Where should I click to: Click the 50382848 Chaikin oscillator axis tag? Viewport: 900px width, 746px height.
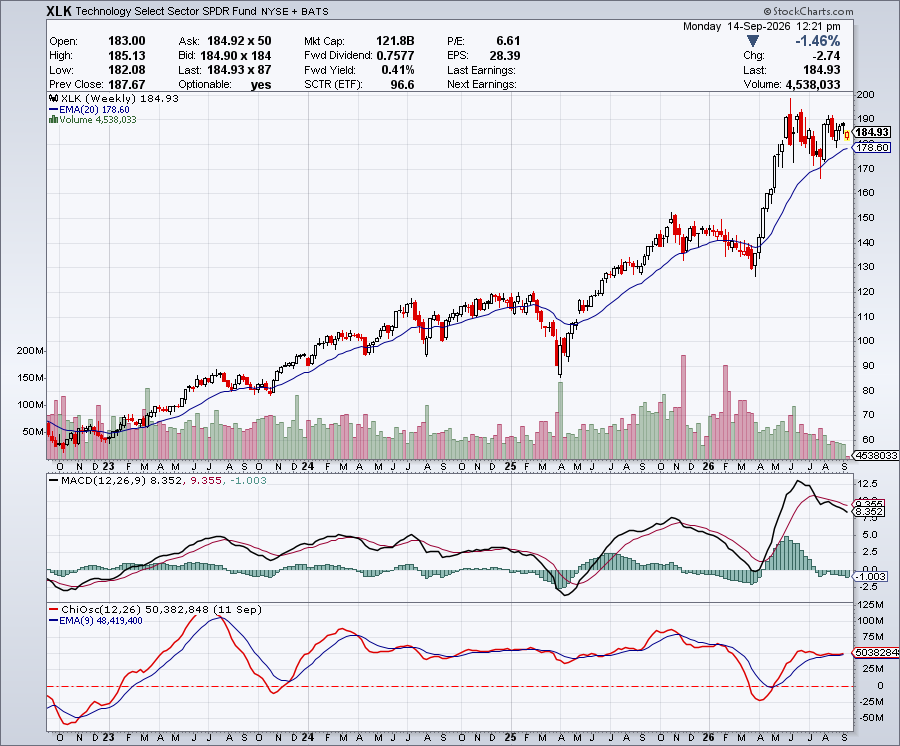[x=876, y=652]
